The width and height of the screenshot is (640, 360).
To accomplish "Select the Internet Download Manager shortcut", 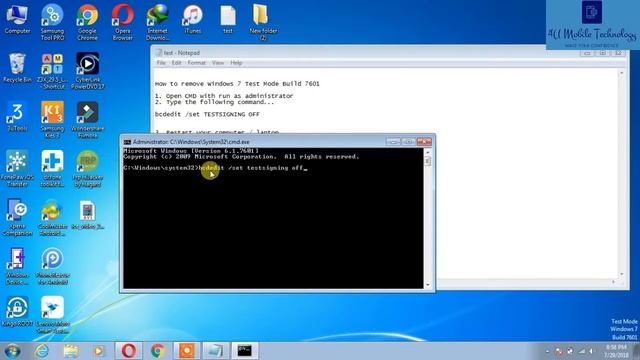I will 158,21.
